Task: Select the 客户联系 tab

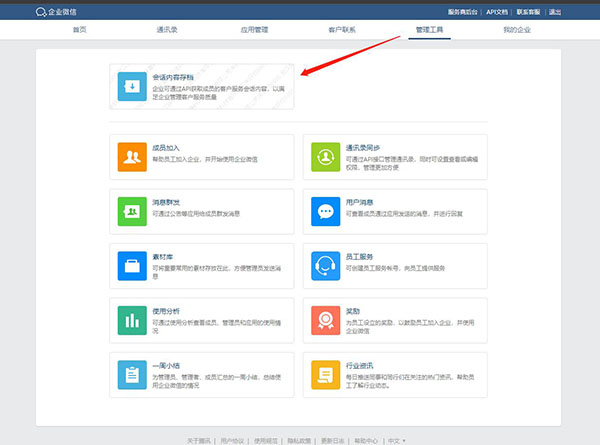Action: [342, 29]
